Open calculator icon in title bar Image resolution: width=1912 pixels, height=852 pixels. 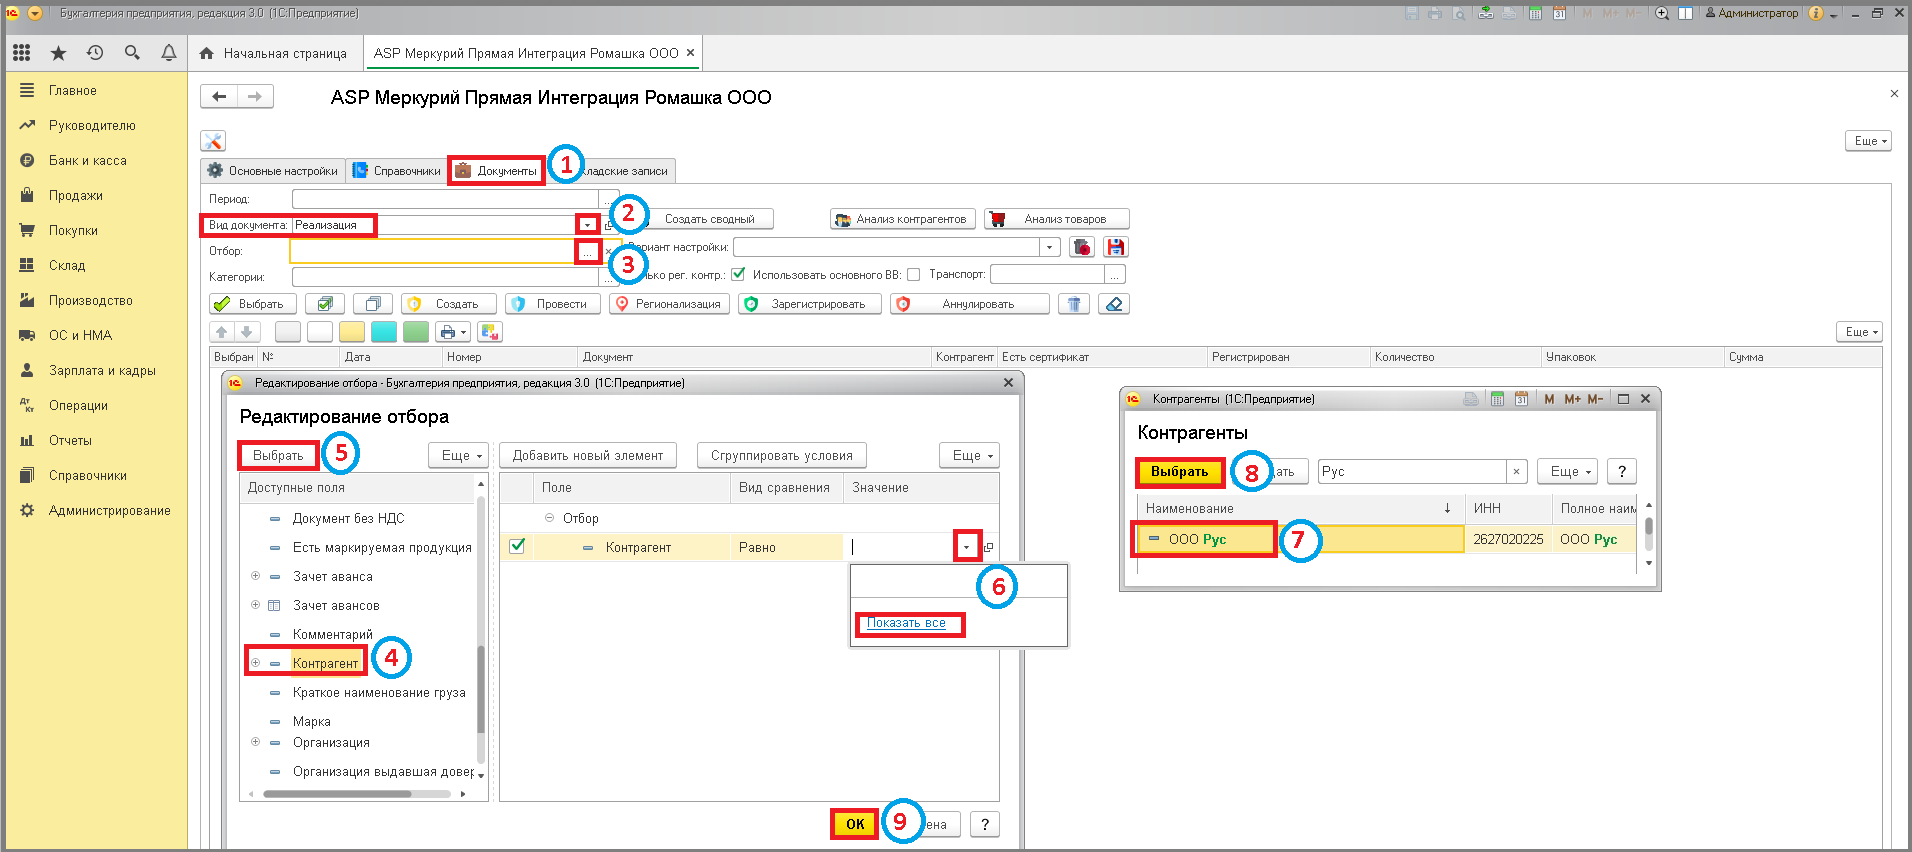[x=1535, y=13]
